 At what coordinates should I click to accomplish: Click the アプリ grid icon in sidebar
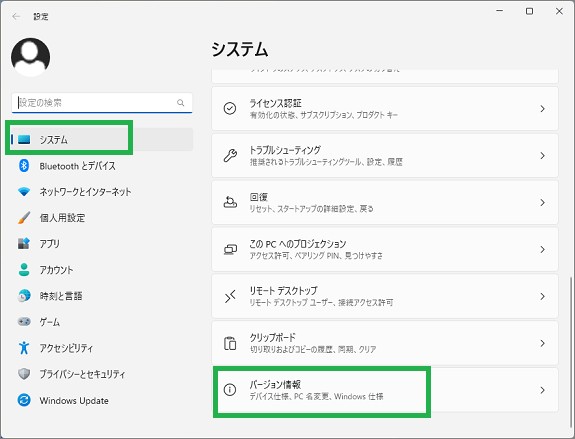(x=24, y=244)
